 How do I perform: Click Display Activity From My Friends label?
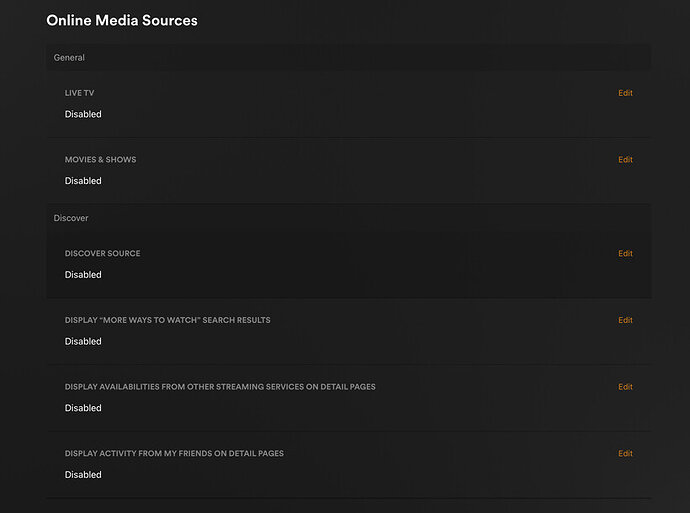pos(174,454)
